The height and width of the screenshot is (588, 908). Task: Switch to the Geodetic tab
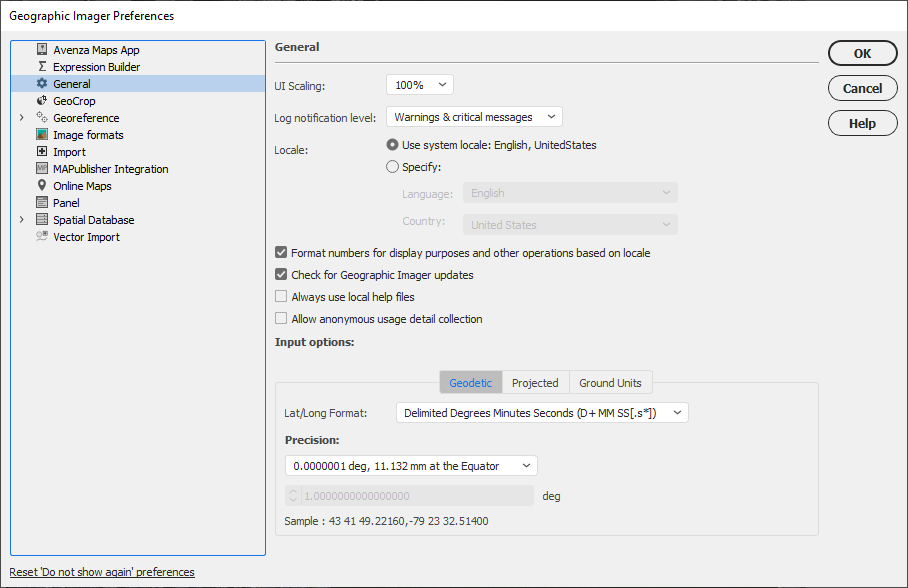coord(470,383)
